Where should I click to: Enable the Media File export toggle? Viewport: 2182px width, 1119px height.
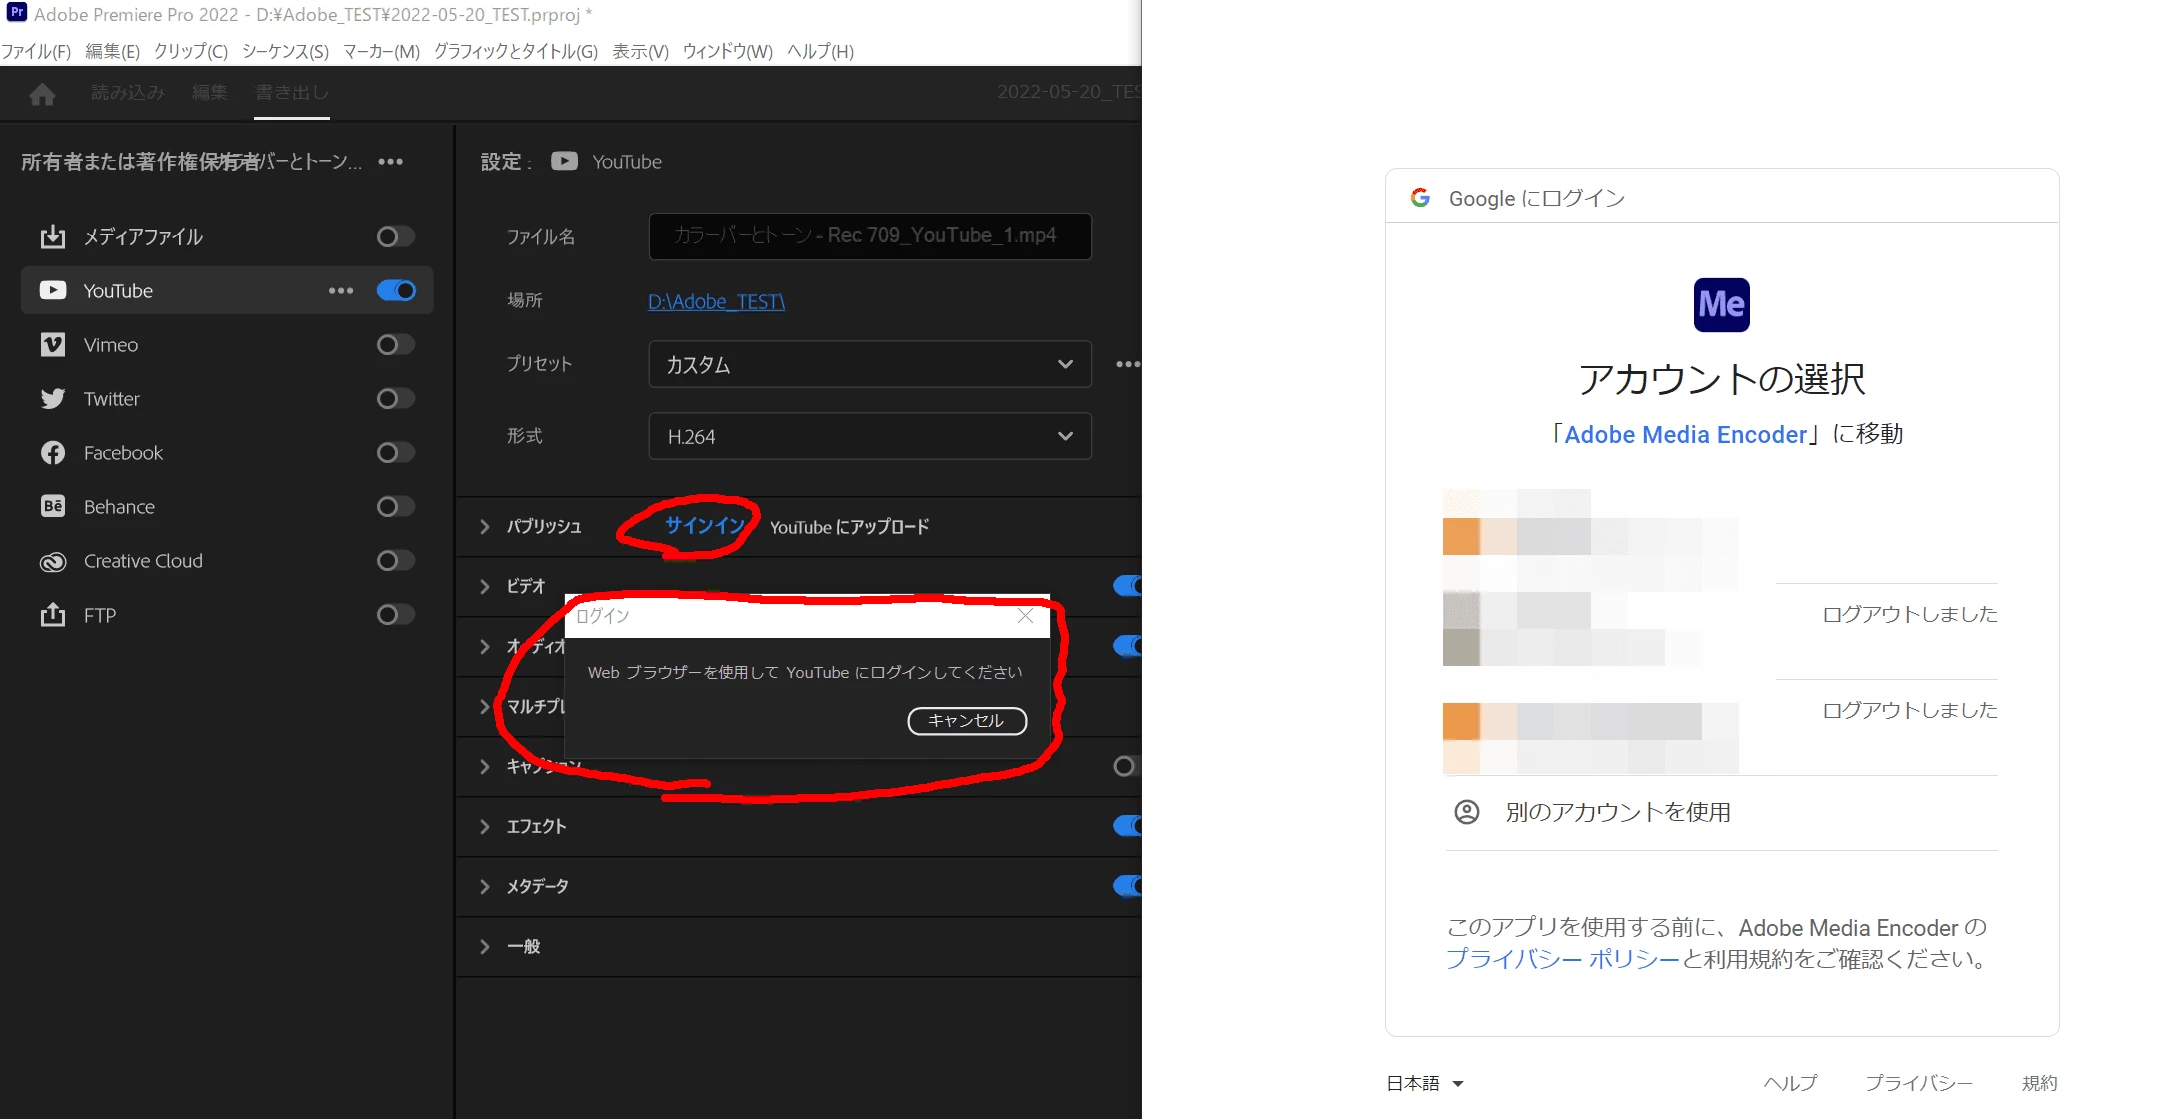[x=395, y=237]
